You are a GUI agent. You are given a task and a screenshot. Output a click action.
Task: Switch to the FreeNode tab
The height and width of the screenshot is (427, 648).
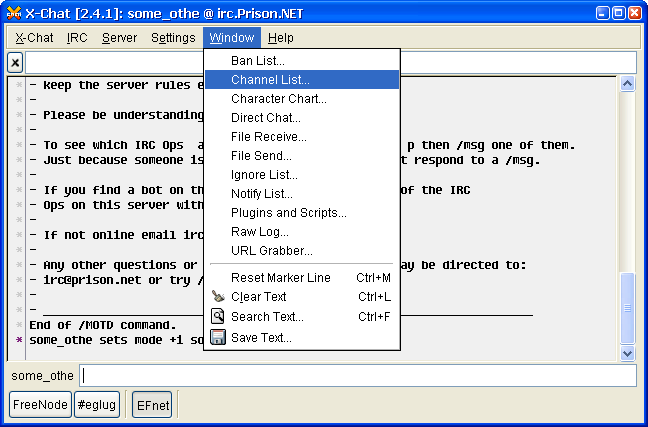pos(40,404)
